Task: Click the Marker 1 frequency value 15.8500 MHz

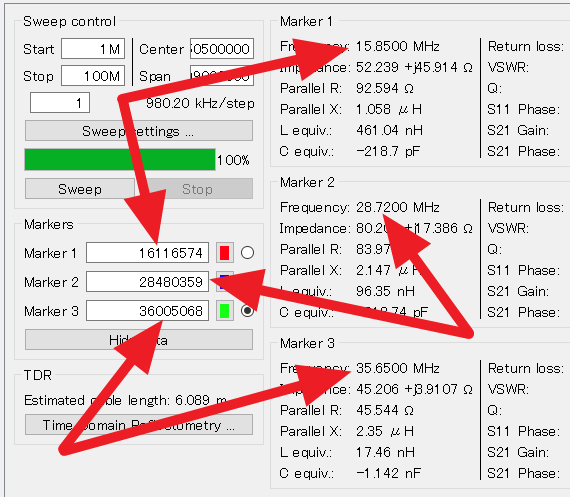Action: click(x=398, y=47)
